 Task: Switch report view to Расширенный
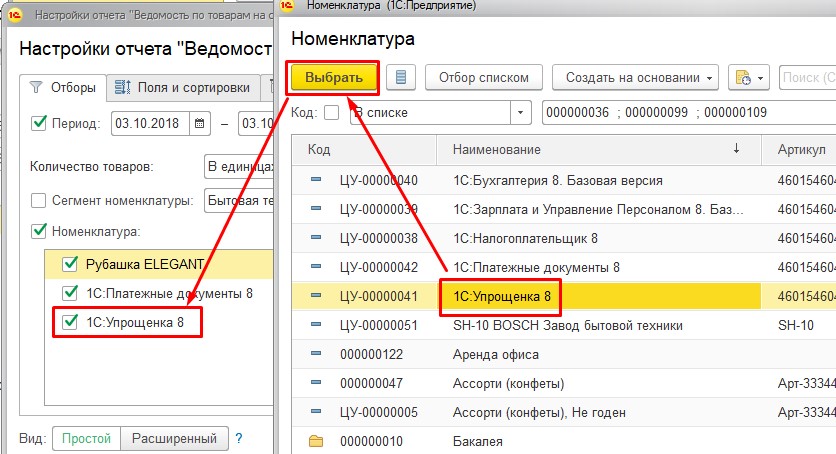click(174, 439)
